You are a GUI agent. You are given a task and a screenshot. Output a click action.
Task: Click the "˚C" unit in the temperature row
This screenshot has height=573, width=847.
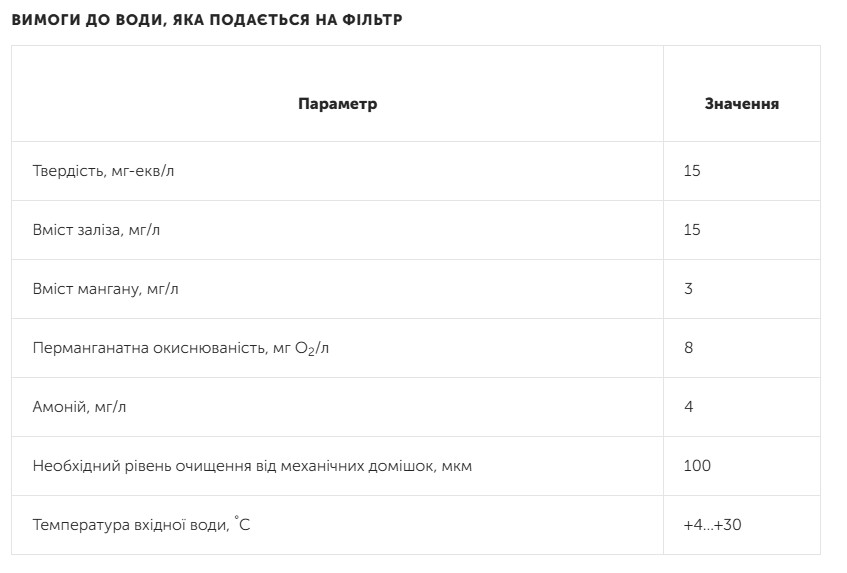(x=243, y=524)
